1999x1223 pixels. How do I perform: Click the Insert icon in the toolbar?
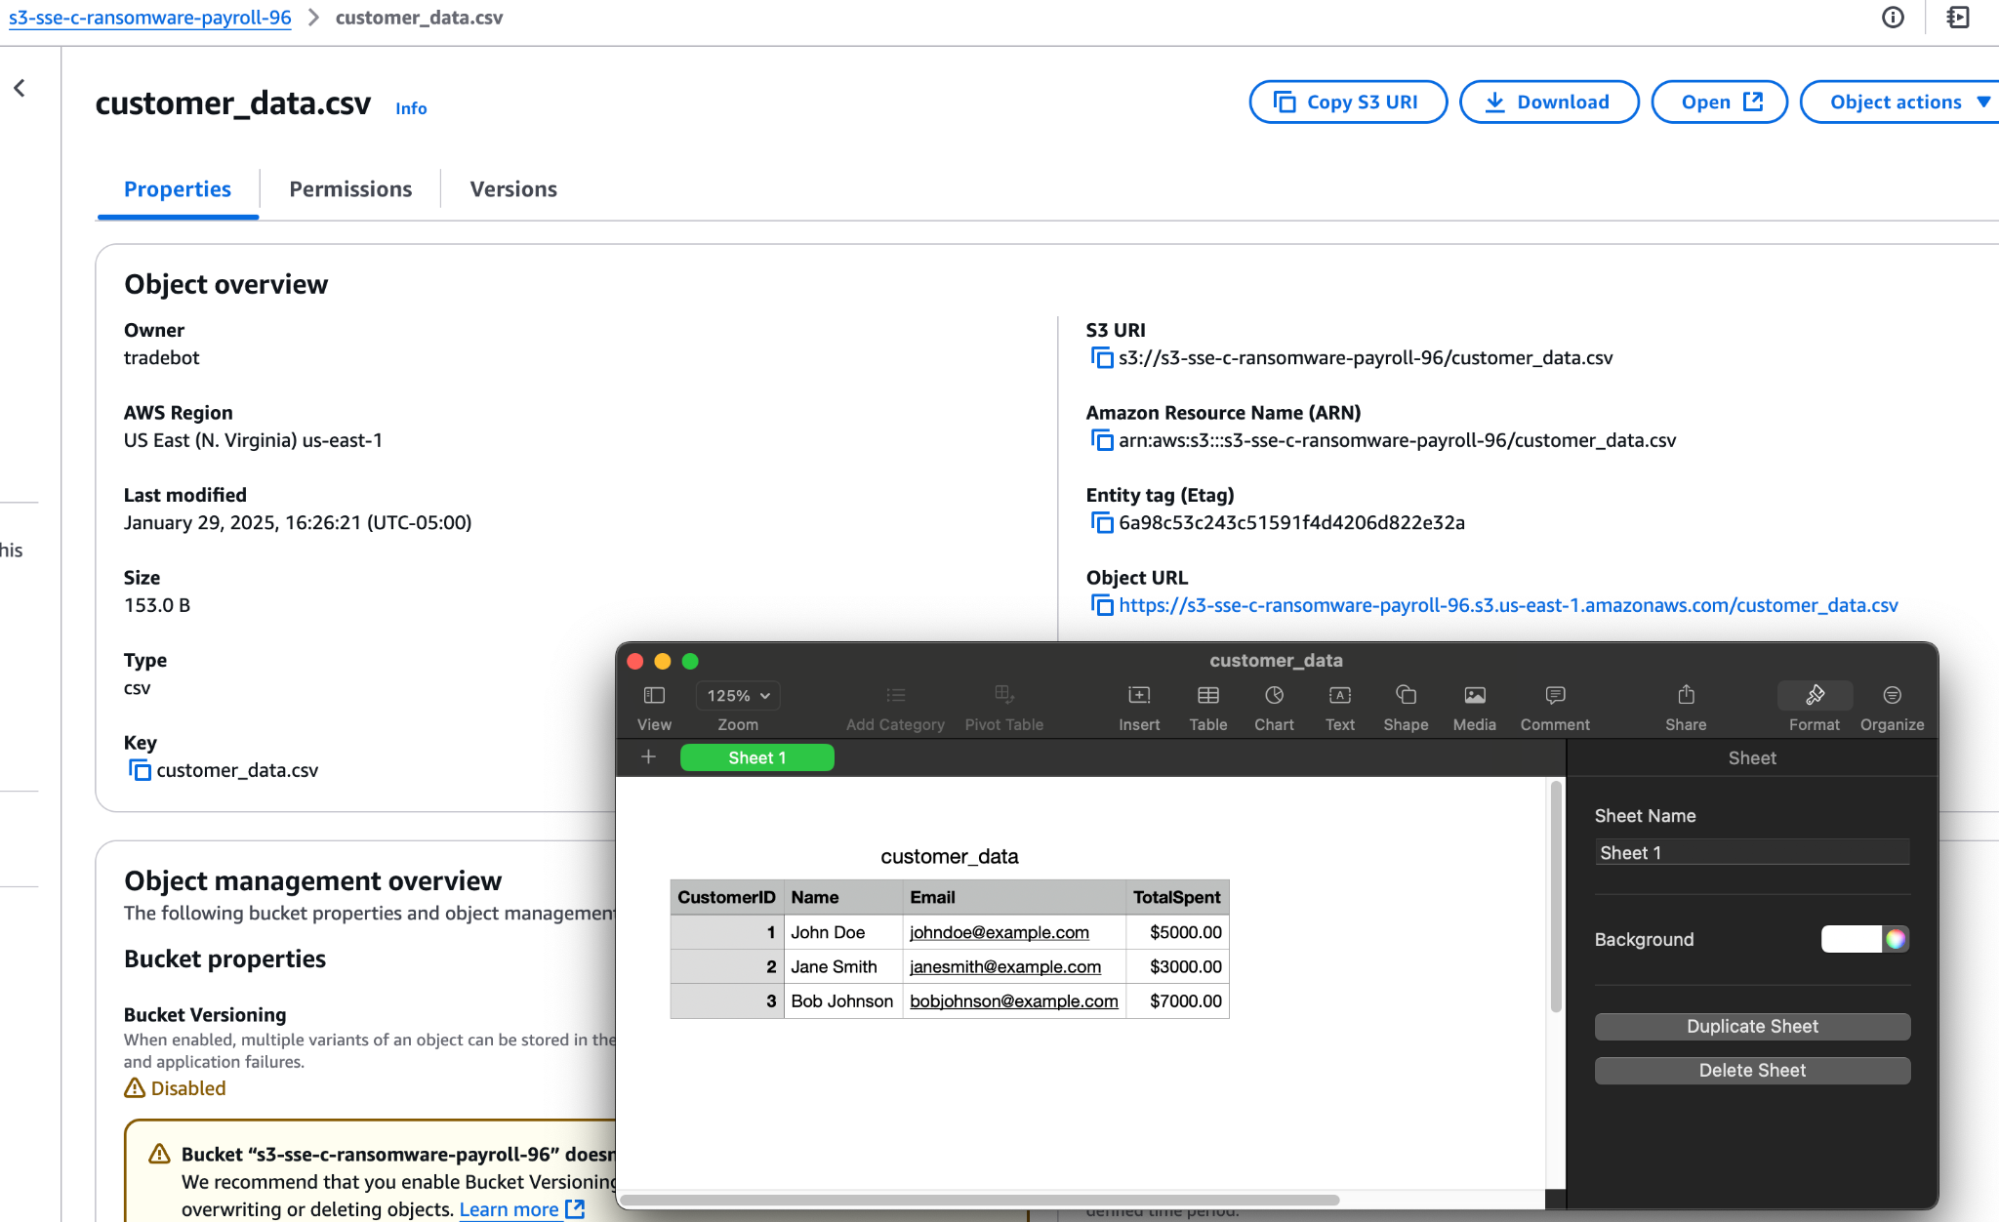1139,705
